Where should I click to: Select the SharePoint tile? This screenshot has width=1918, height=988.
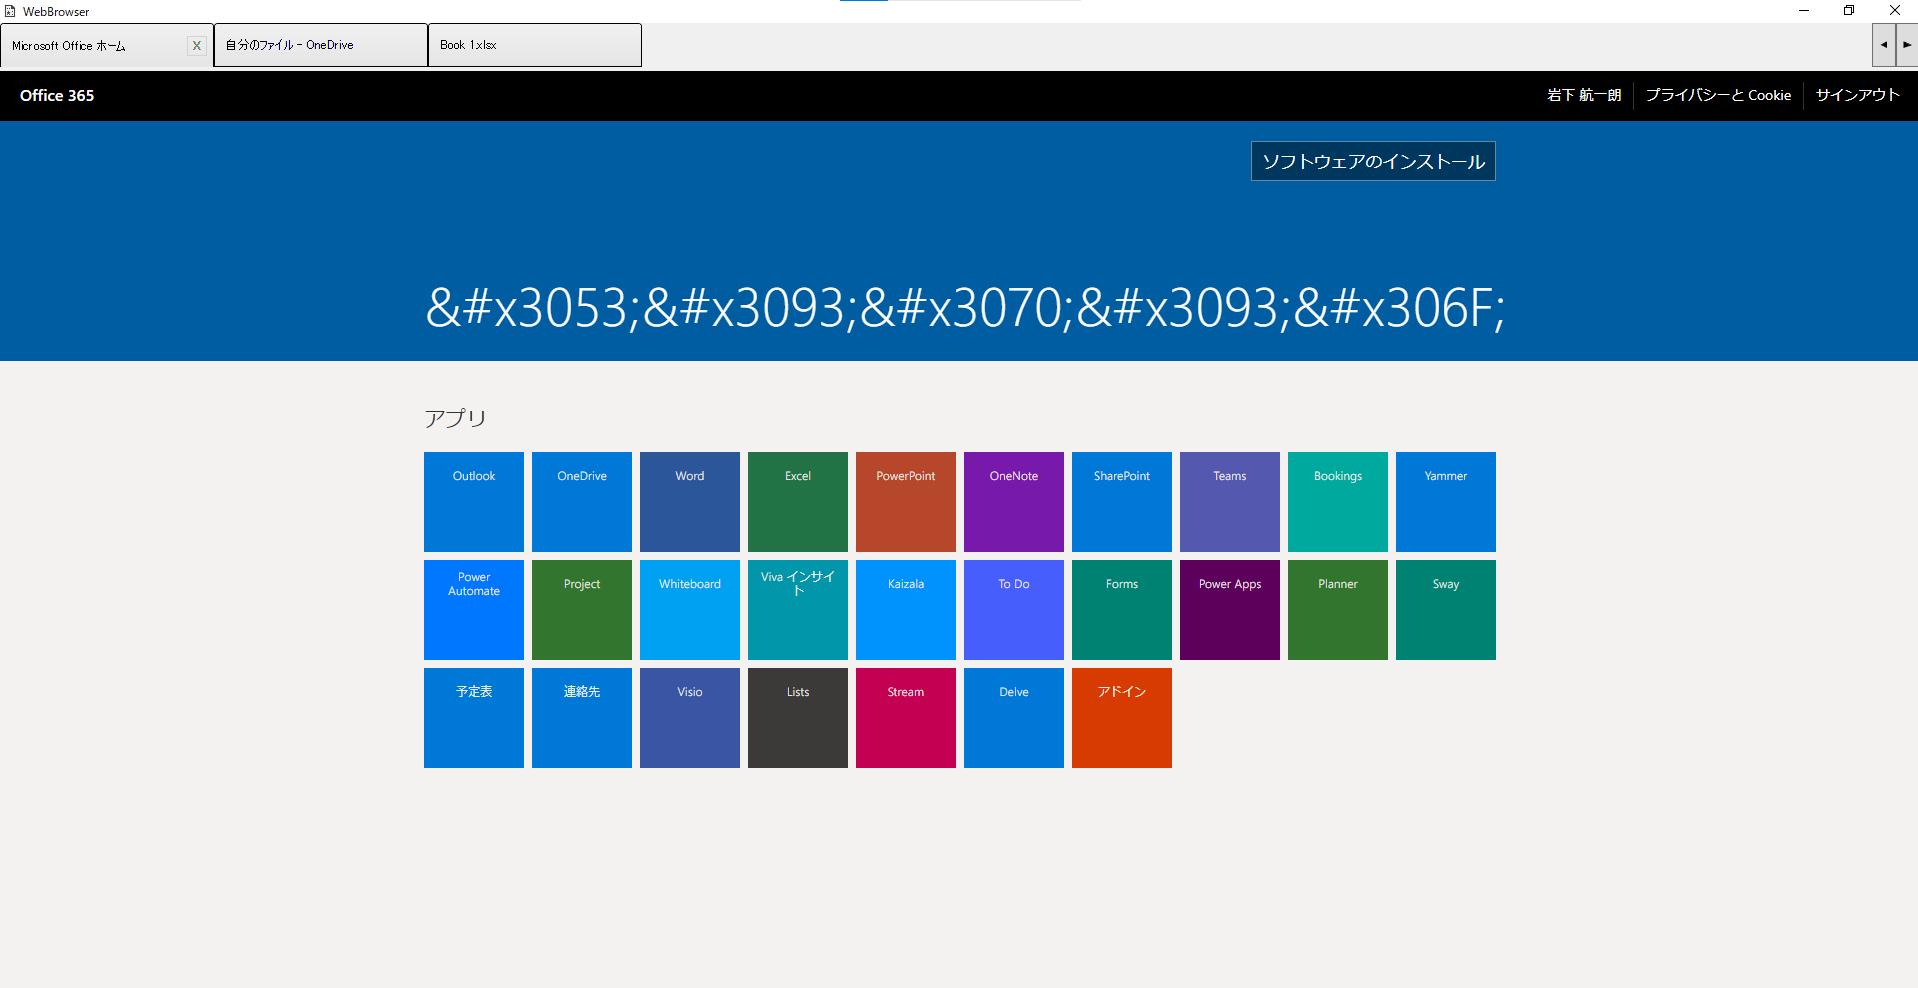(x=1122, y=502)
